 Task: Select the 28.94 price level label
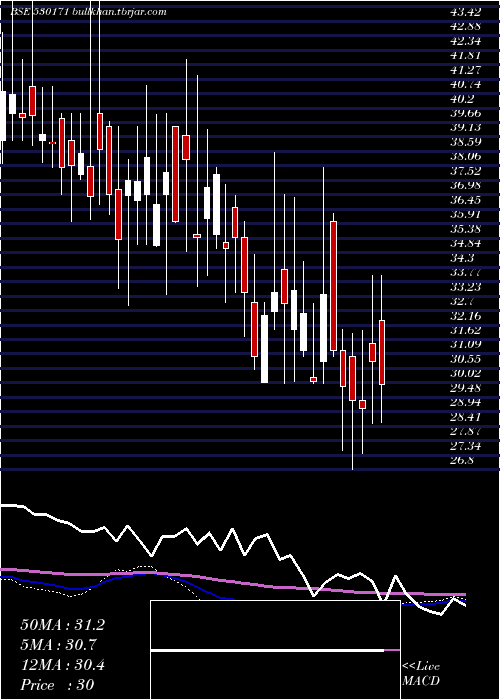click(466, 402)
